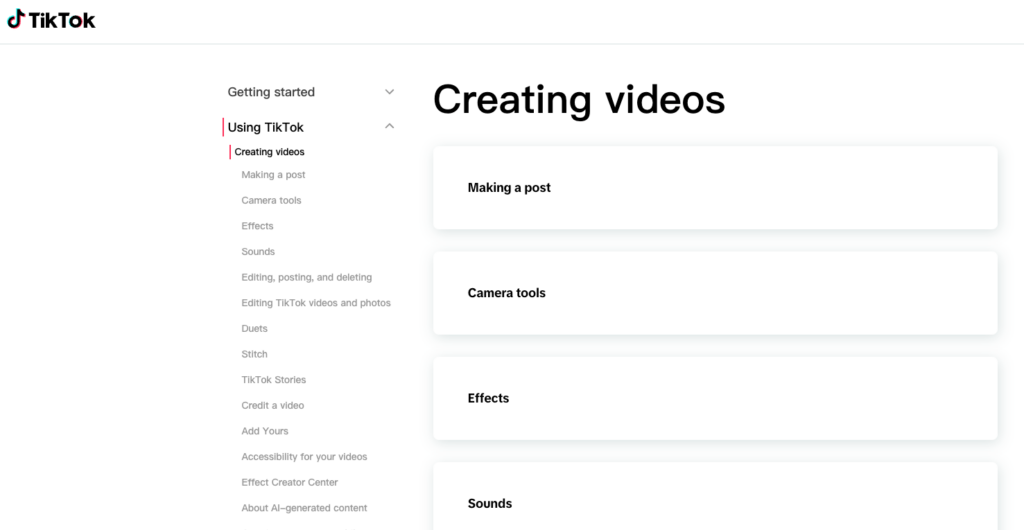Open the Making a post card
The image size is (1024, 530).
click(x=714, y=188)
